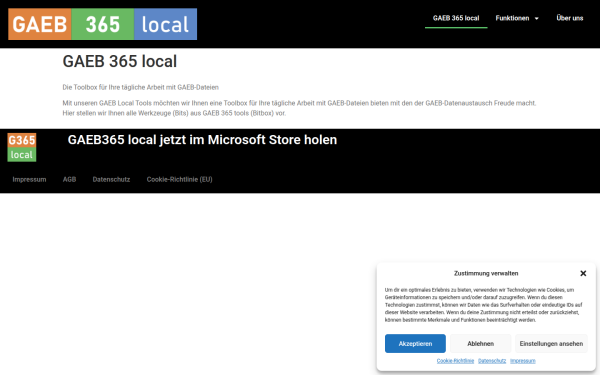Open the Über uns menu item
The image size is (600, 375).
pyautogui.click(x=569, y=18)
